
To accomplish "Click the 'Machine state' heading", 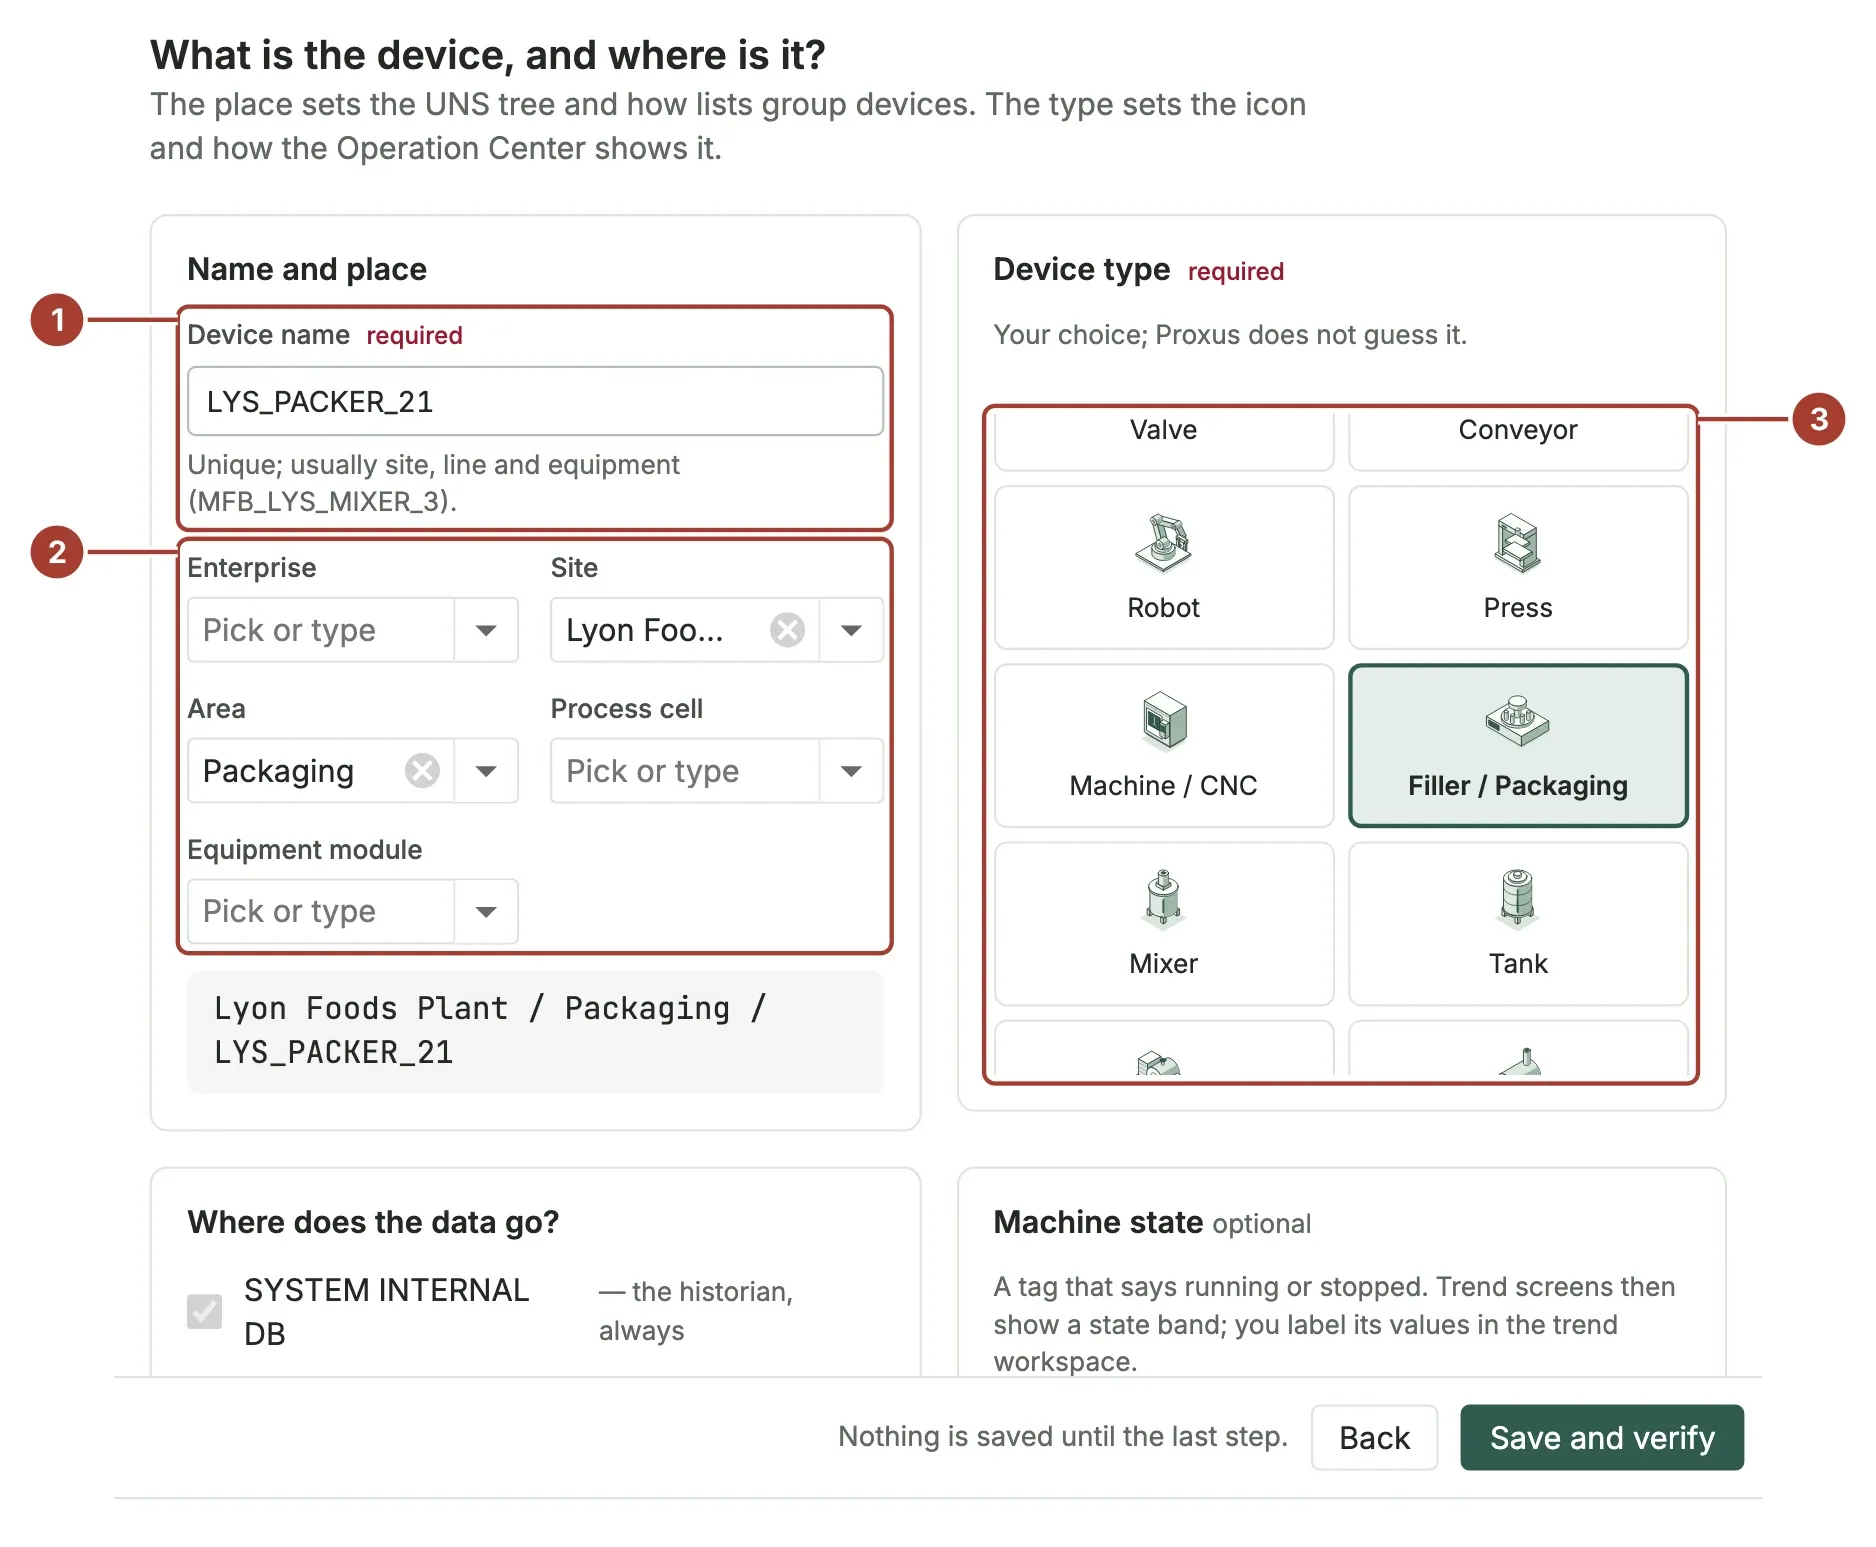I will (1097, 1222).
